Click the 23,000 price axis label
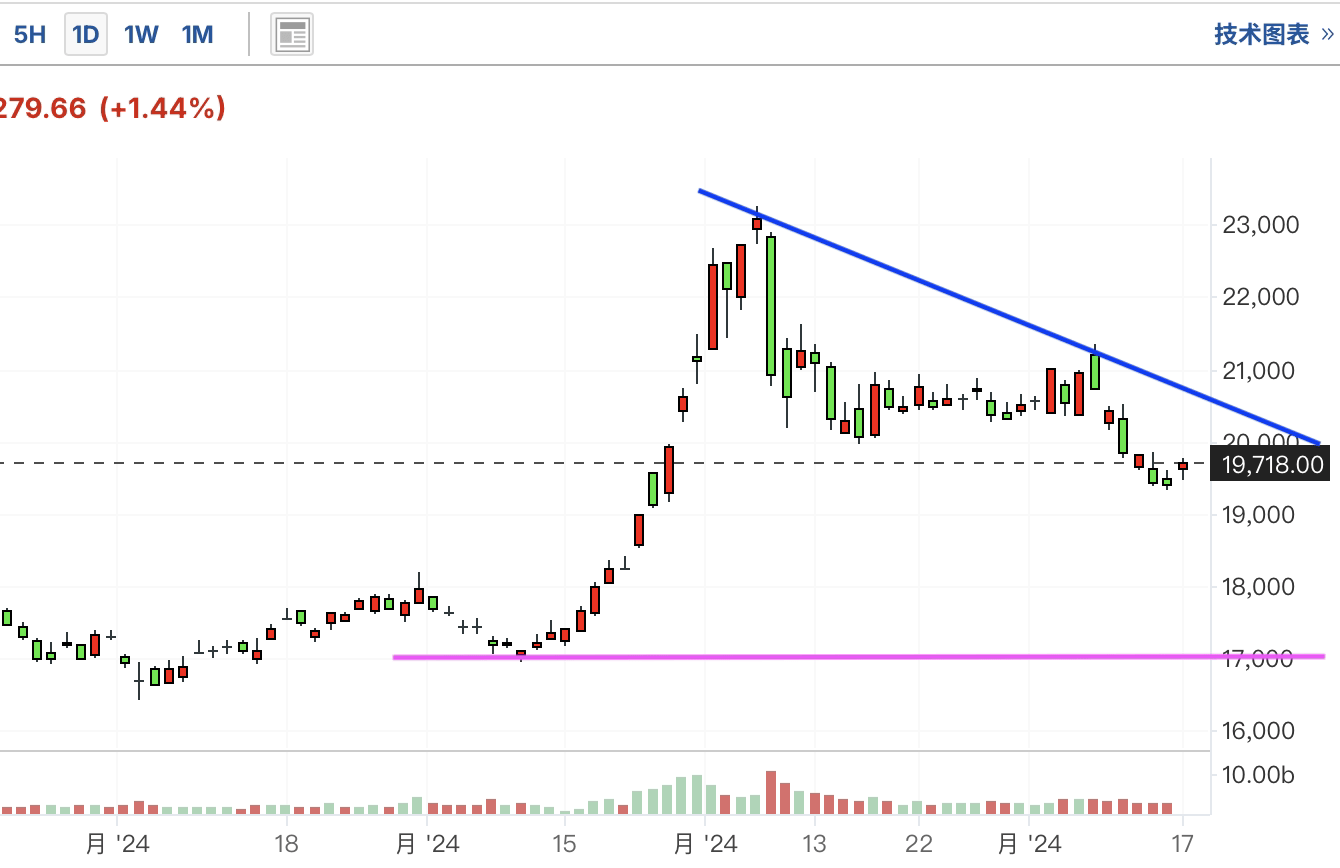Image resolution: width=1340 pixels, height=868 pixels. coord(1261,225)
